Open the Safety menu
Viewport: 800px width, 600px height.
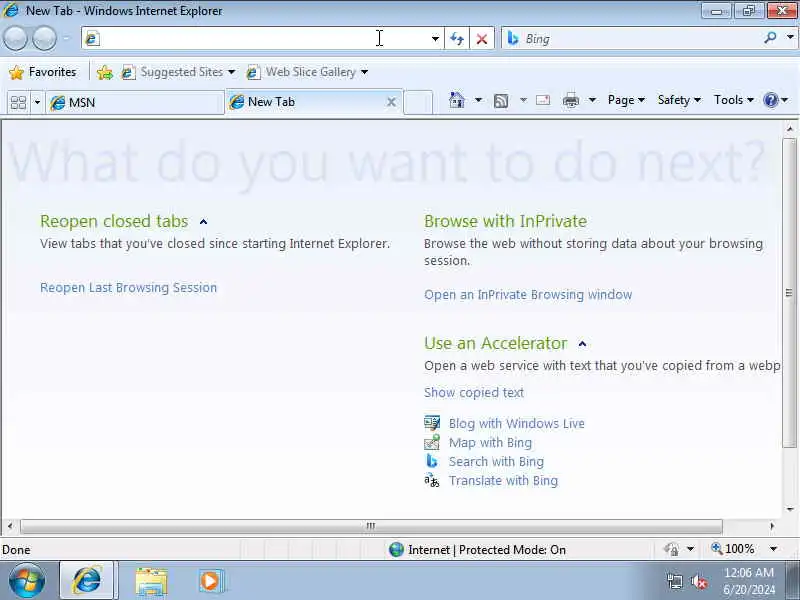click(x=679, y=100)
